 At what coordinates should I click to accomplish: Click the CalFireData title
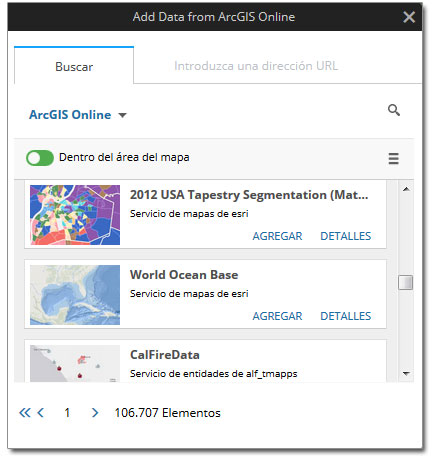pyautogui.click(x=165, y=355)
